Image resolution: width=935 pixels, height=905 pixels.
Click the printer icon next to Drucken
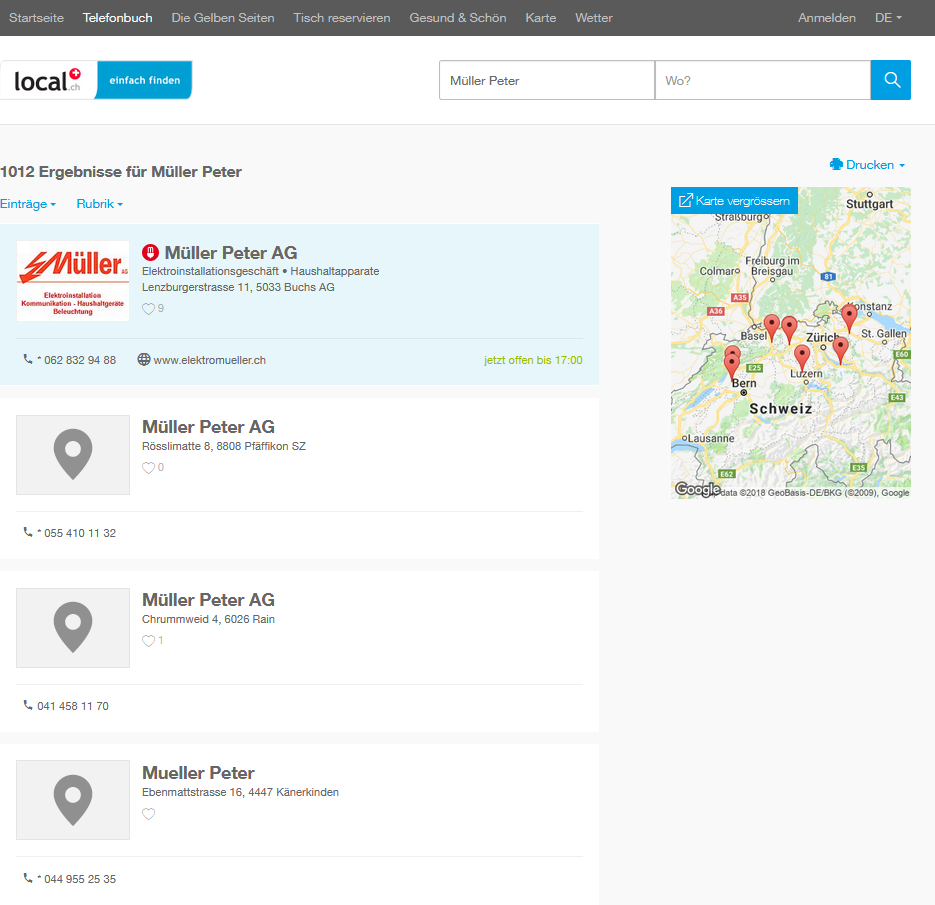coord(836,165)
